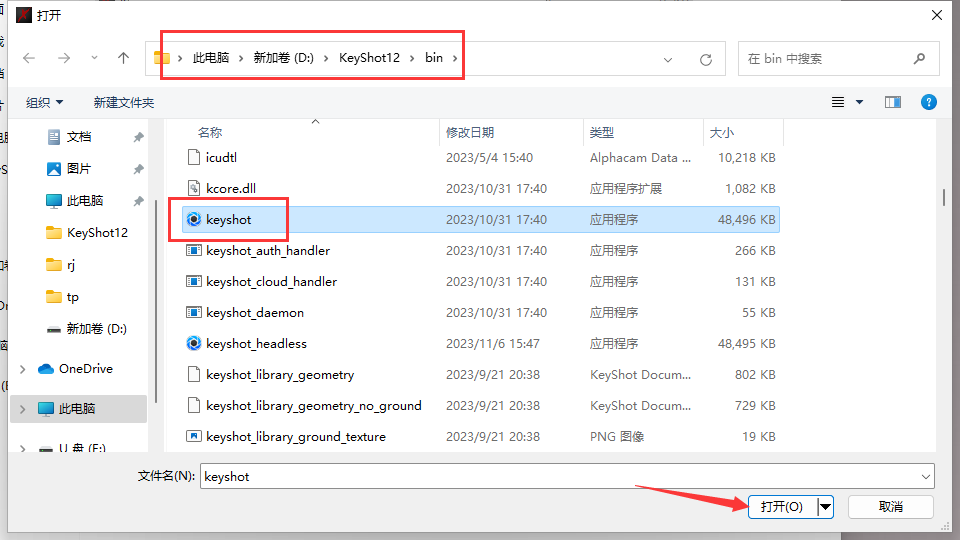Click keyshot_headless application icon
Screen dimensions: 960x540
[x=193, y=343]
